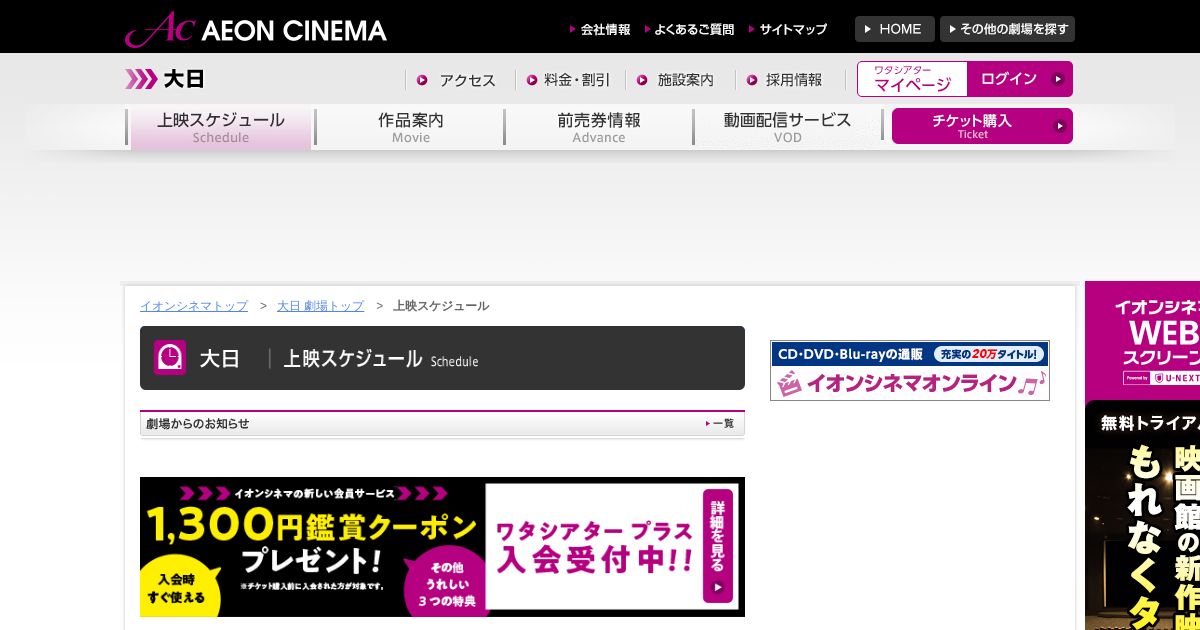Open the WEB スクリーン U-NEXT side banner

[1142, 338]
